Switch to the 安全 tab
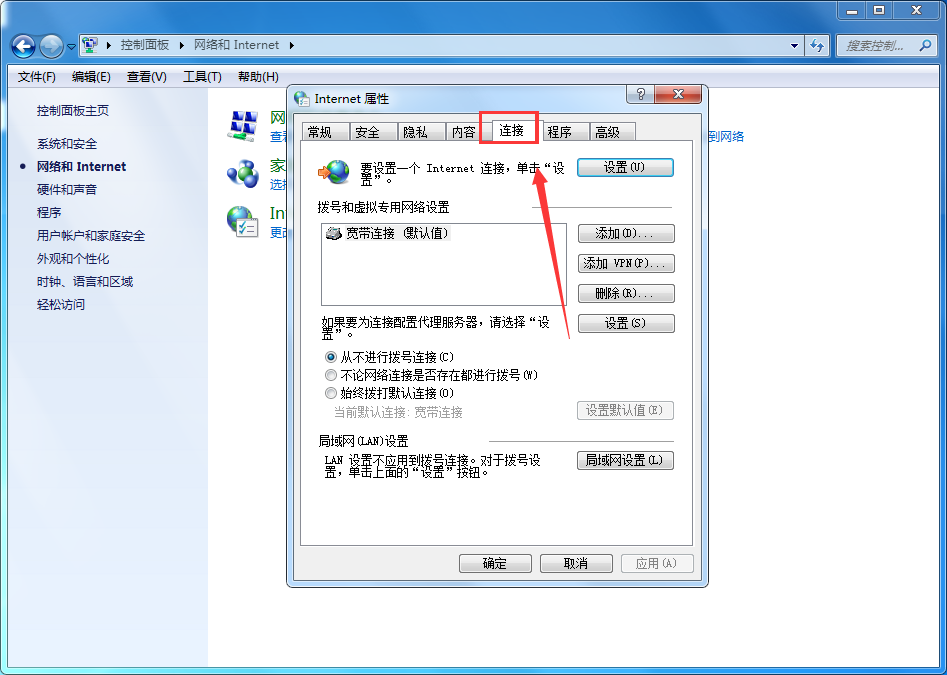Image resolution: width=947 pixels, height=675 pixels. click(x=373, y=132)
